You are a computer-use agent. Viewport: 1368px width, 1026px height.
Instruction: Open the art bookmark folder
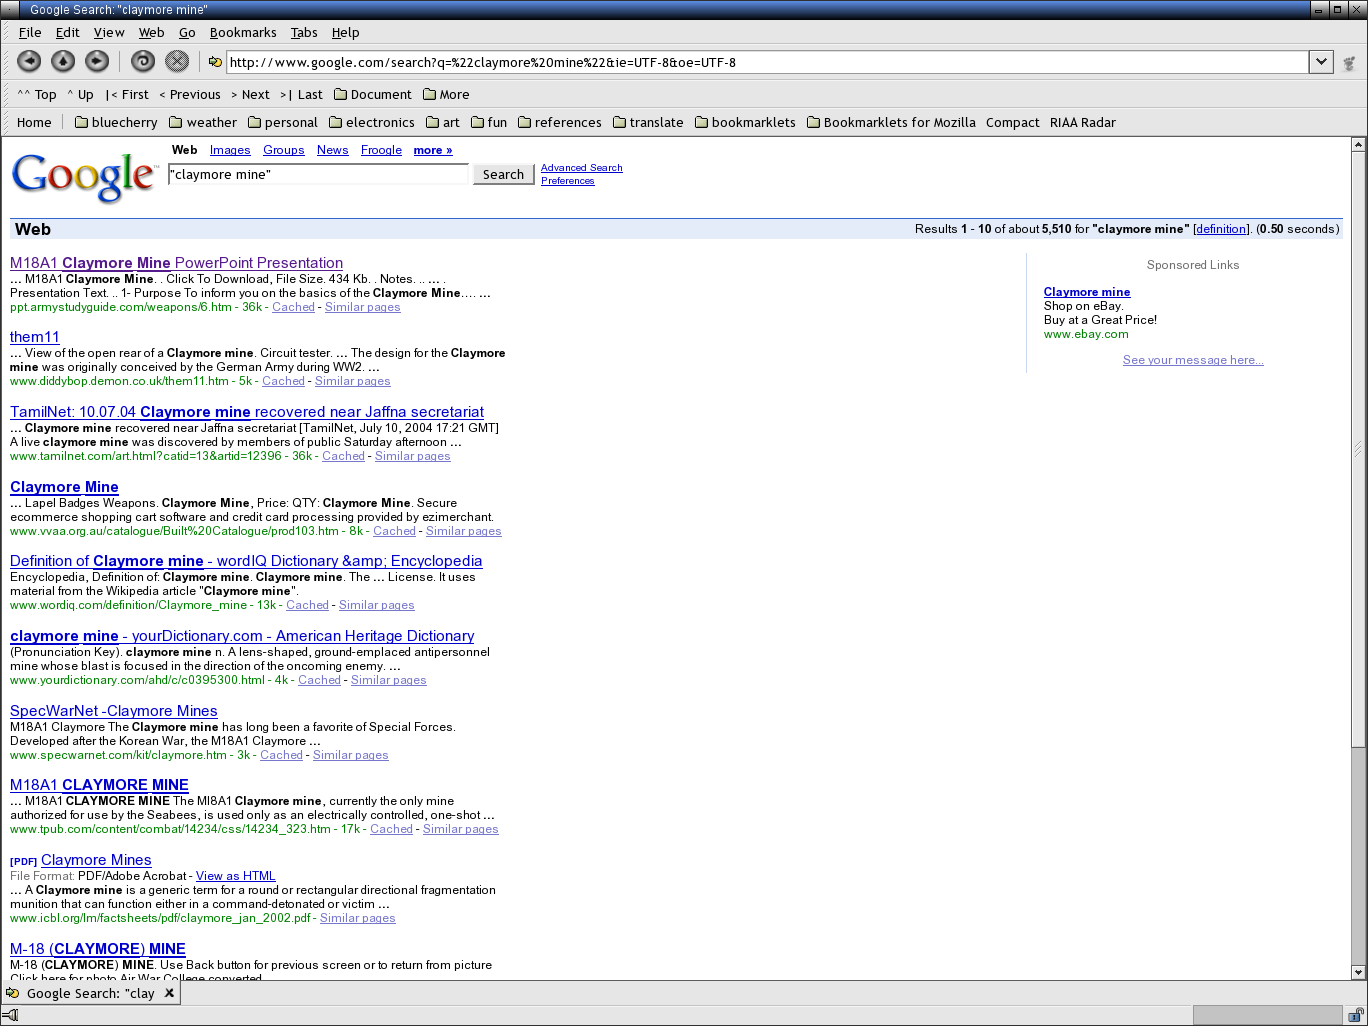coord(443,122)
